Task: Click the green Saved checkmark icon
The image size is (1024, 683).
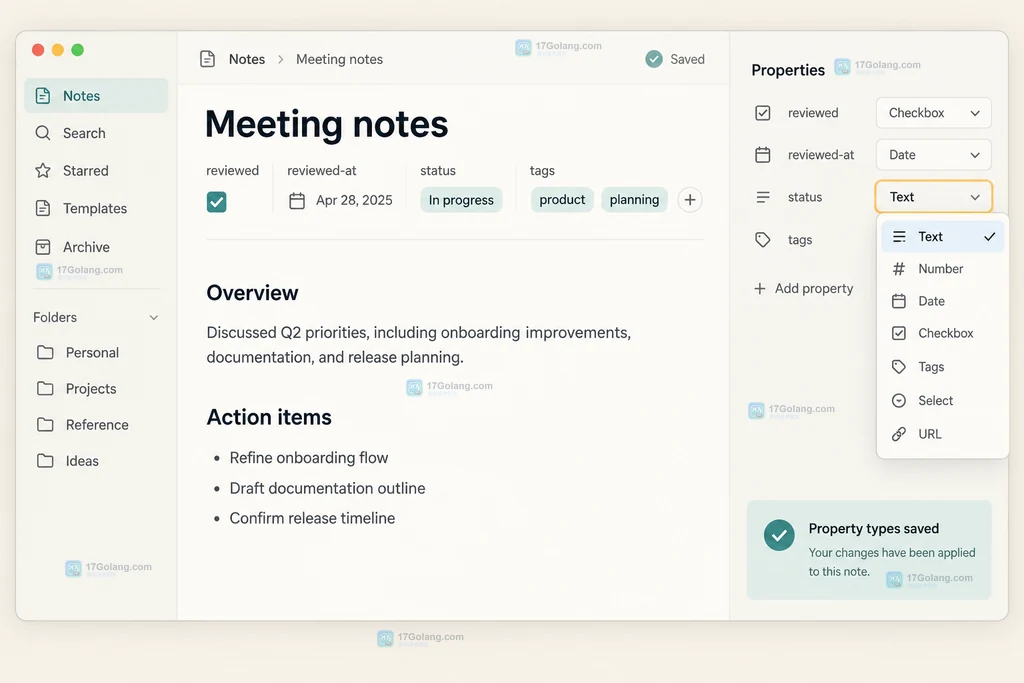Action: pyautogui.click(x=654, y=59)
